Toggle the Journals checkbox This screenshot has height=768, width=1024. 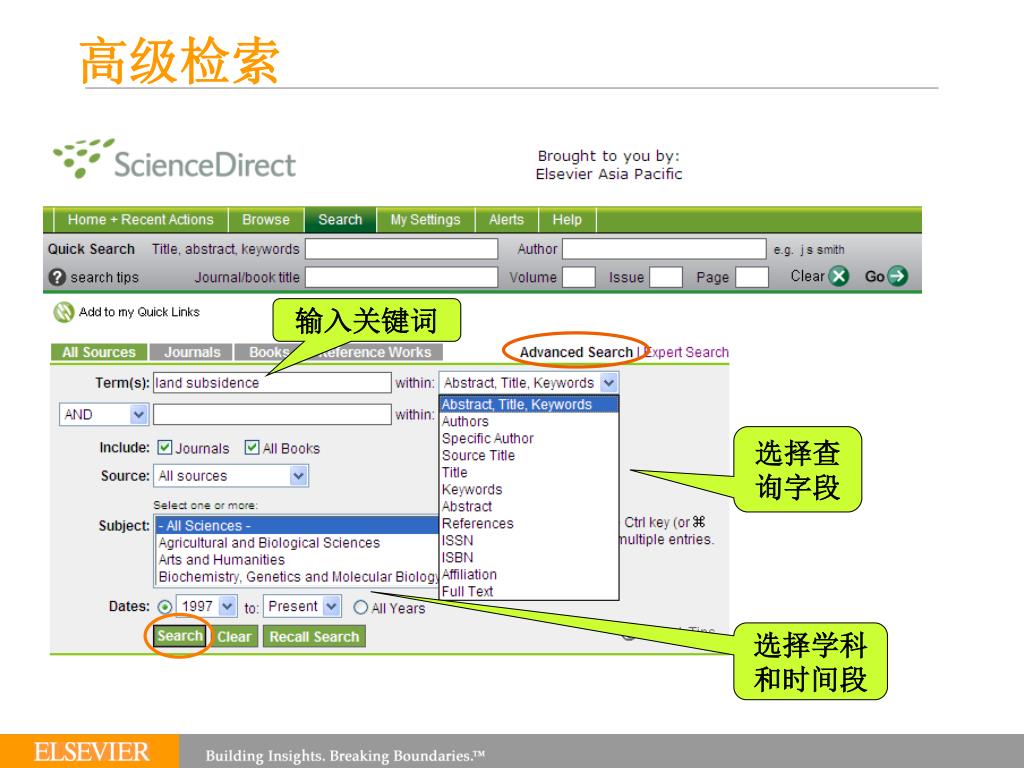[x=165, y=447]
